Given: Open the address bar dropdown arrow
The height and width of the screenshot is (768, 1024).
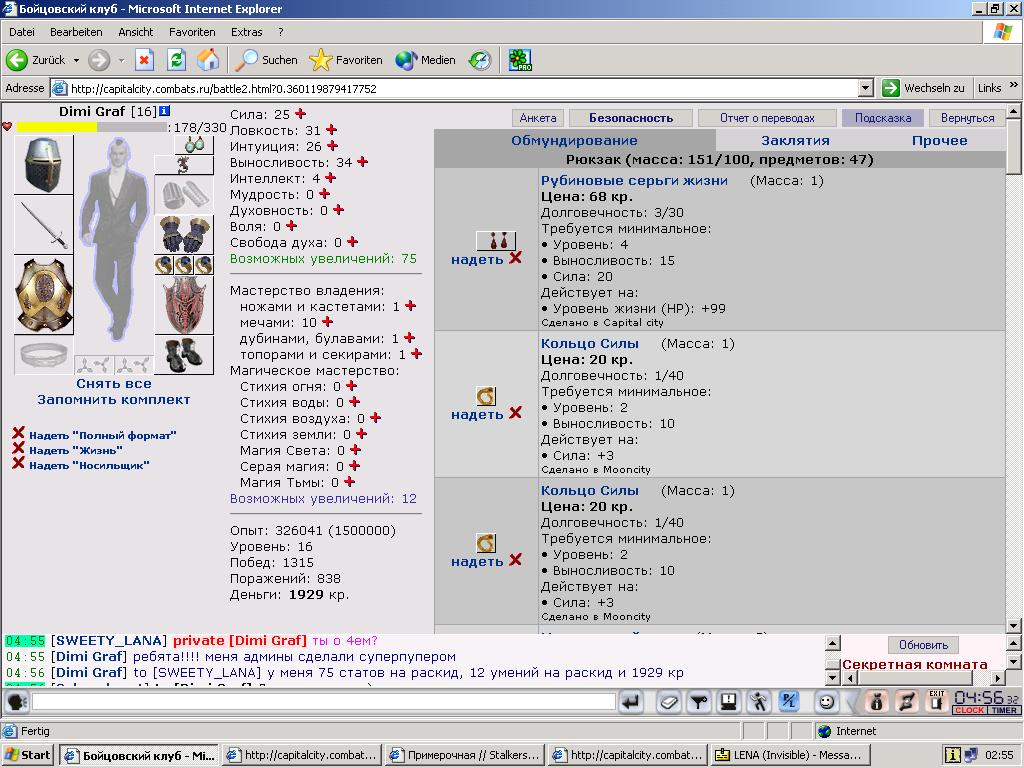Looking at the screenshot, I should [x=866, y=88].
